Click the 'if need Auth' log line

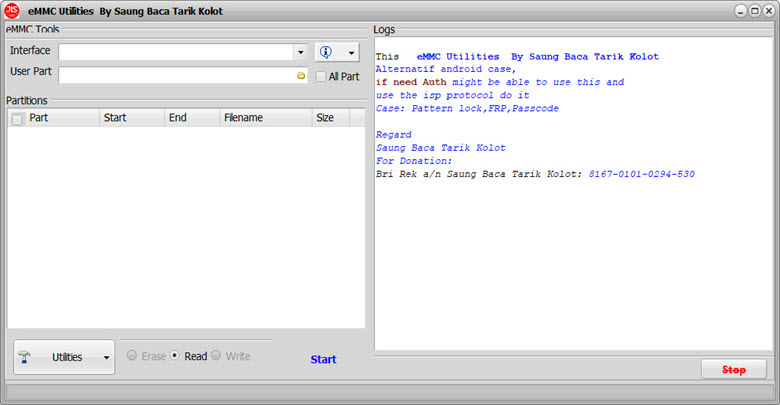click(x=500, y=82)
